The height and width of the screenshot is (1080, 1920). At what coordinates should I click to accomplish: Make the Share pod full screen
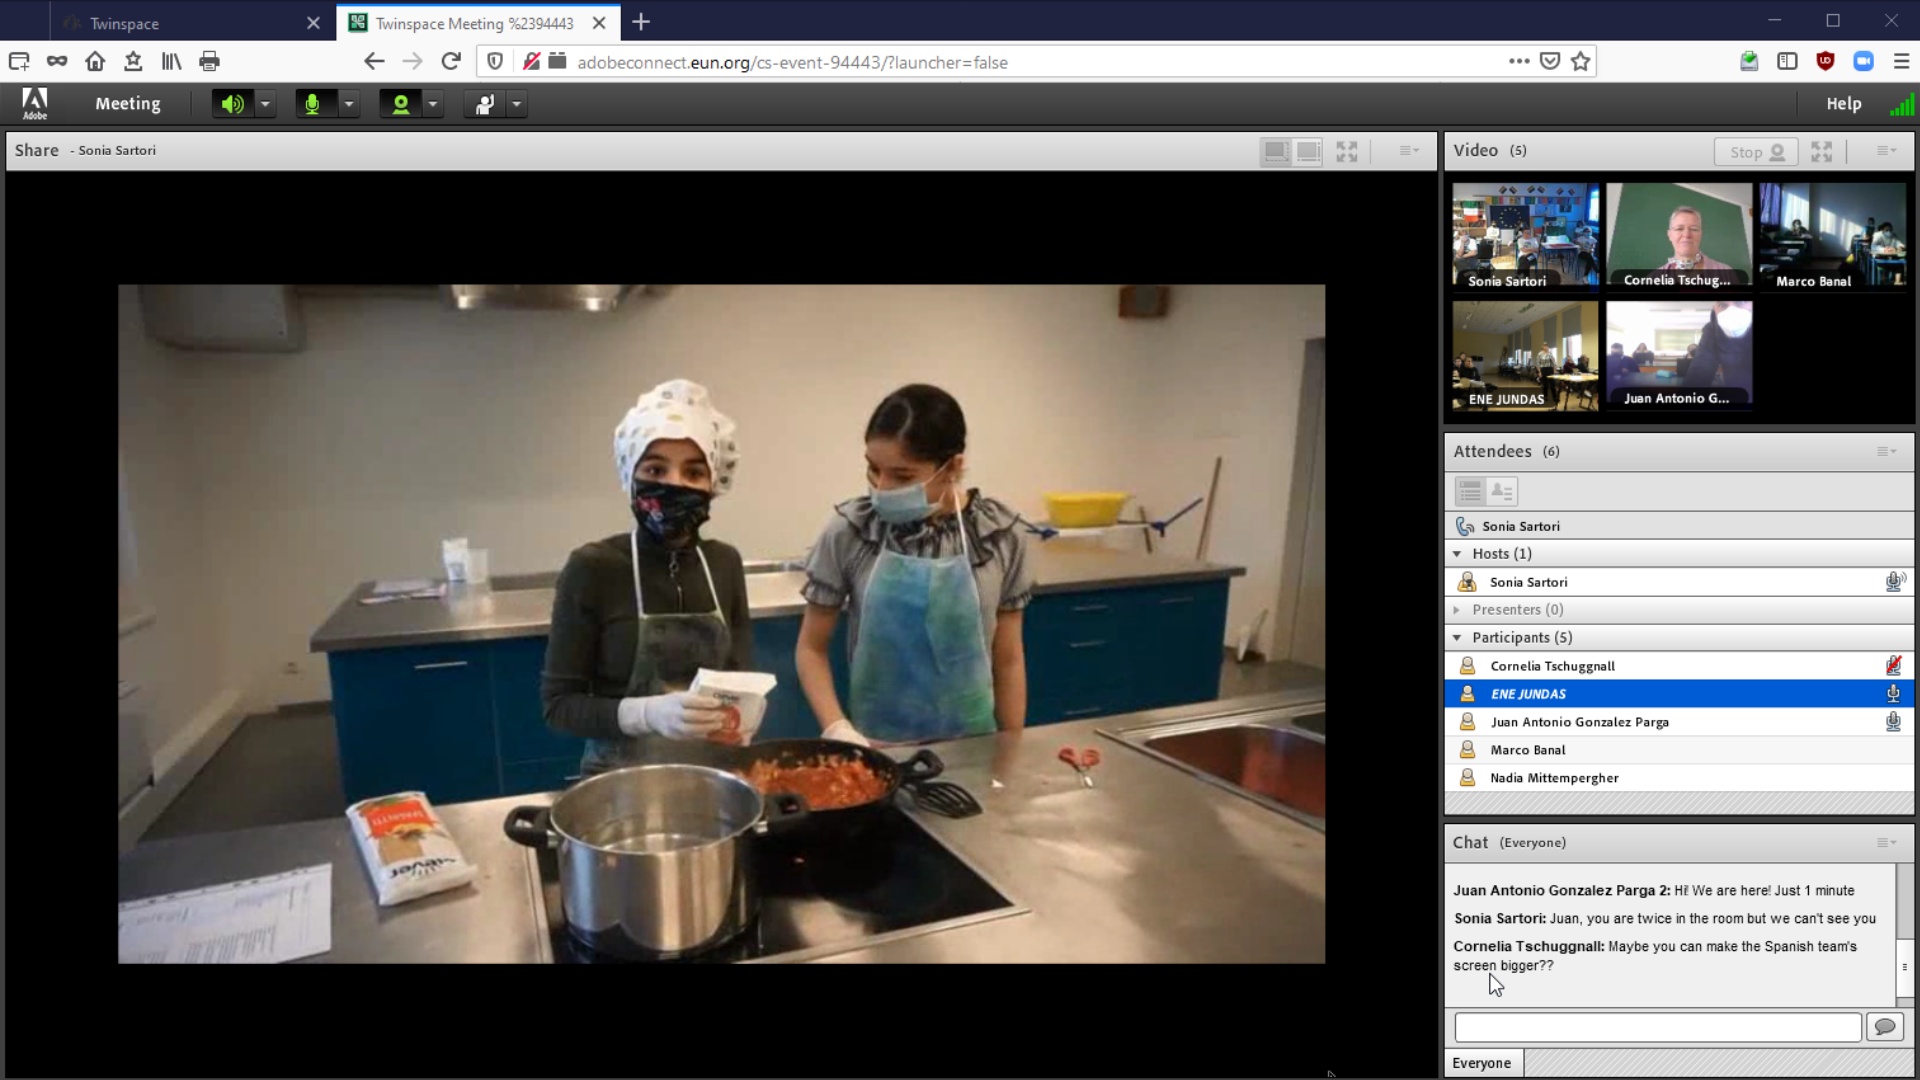pyautogui.click(x=1347, y=151)
